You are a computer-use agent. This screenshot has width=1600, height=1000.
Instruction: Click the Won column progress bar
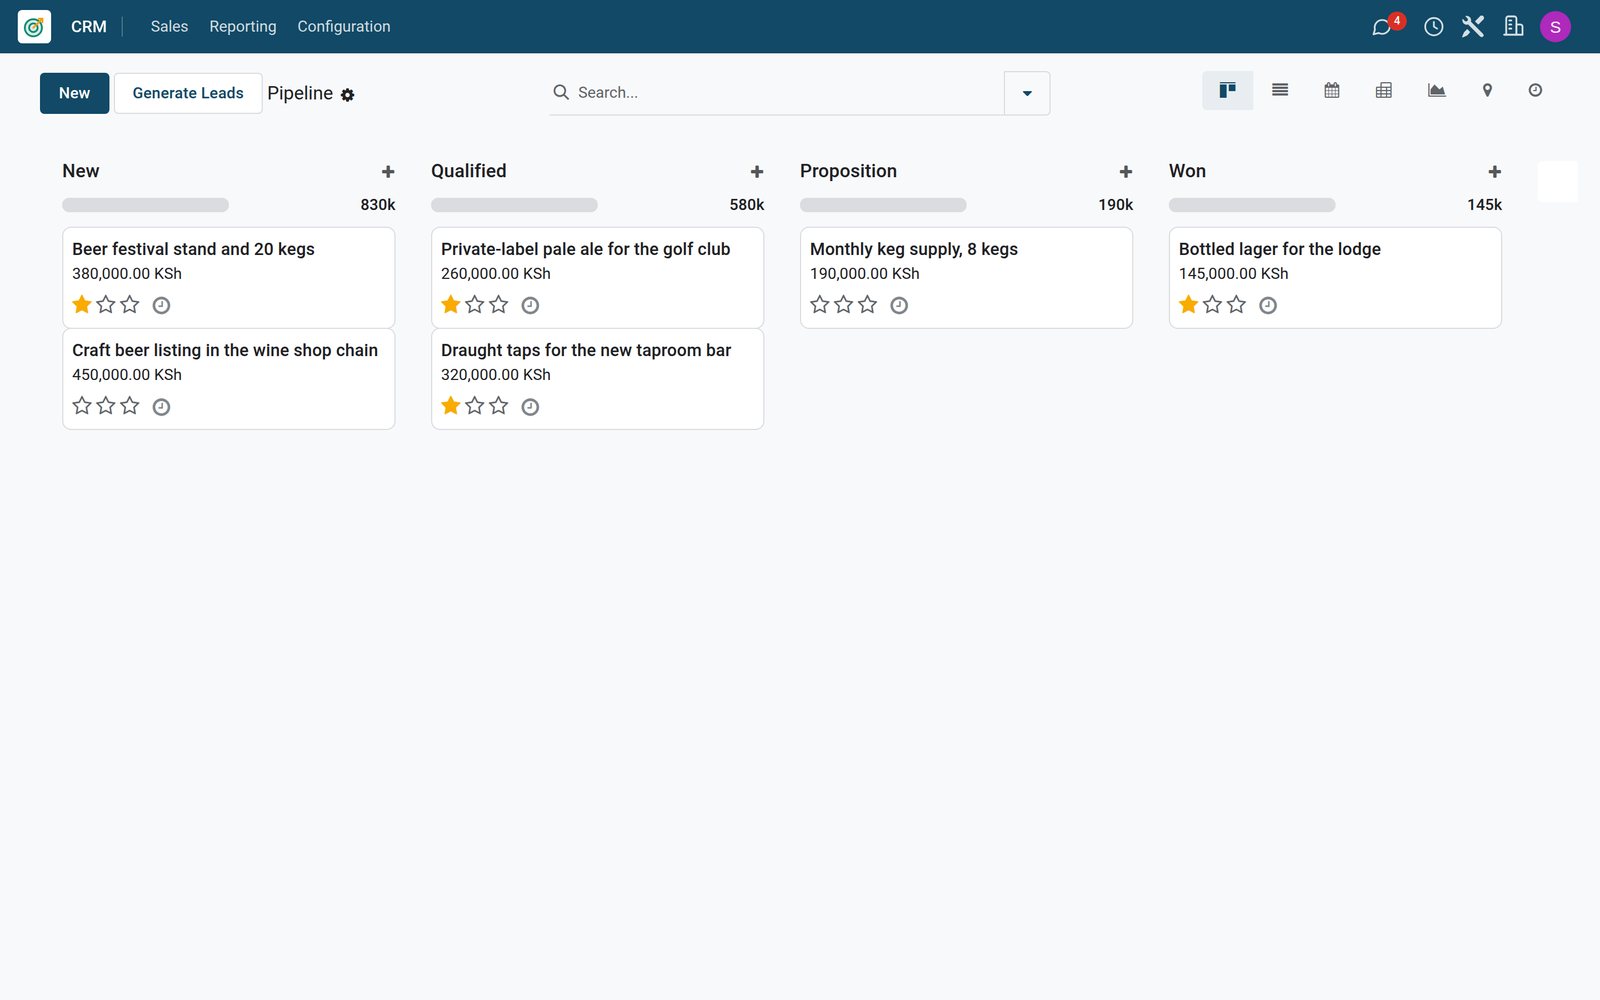tap(1253, 205)
